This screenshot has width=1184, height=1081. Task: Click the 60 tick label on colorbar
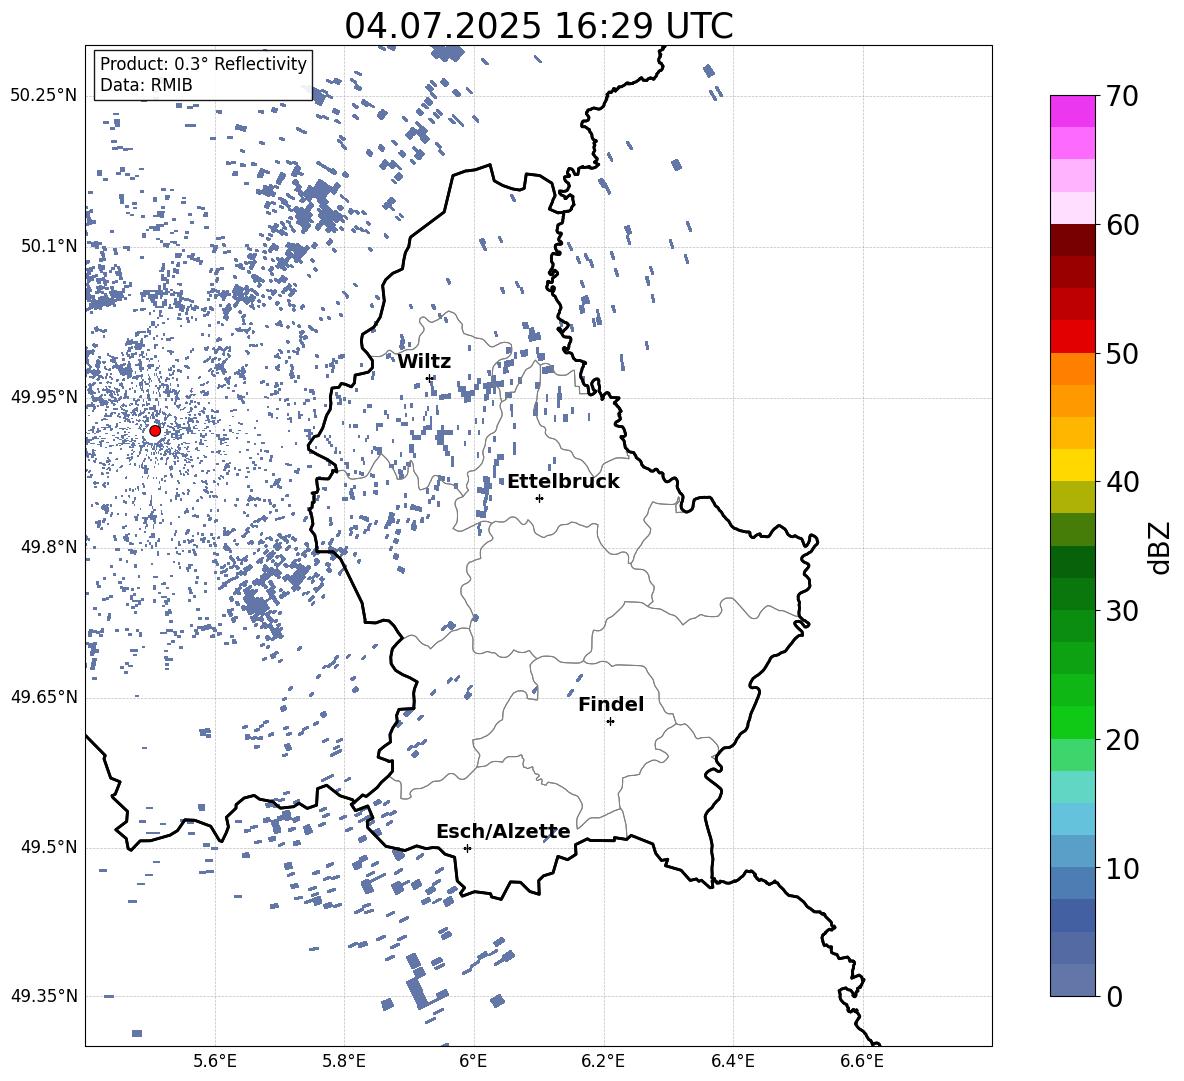[x=1123, y=225]
